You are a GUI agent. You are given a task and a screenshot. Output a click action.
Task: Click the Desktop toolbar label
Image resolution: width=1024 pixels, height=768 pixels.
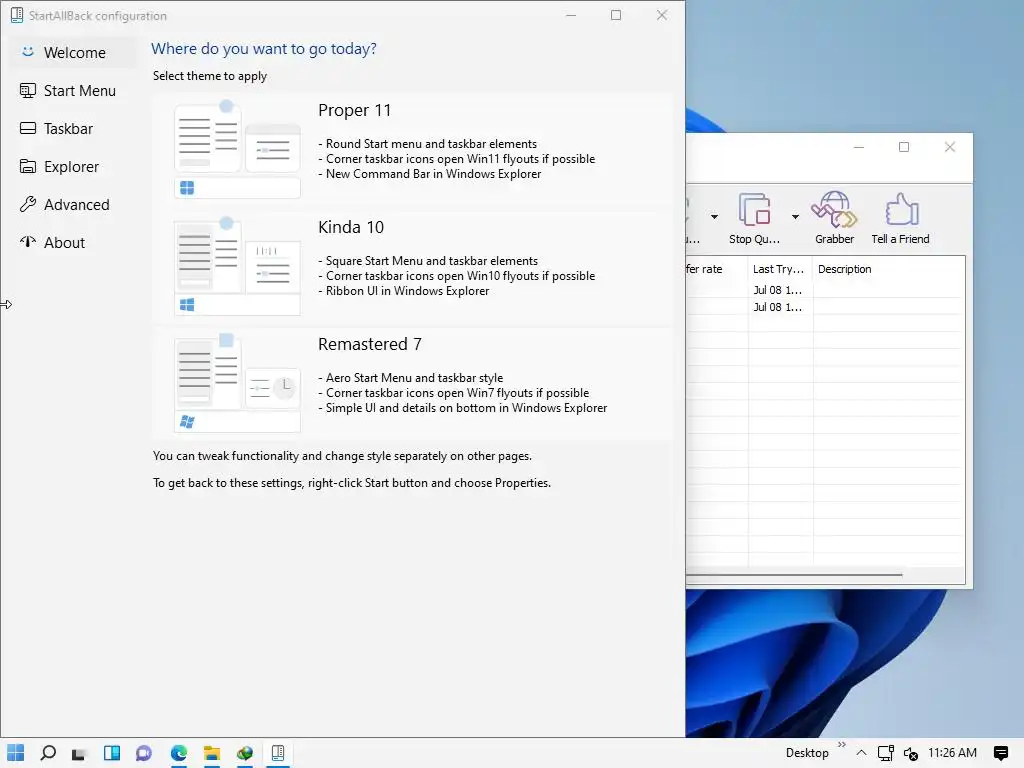(807, 753)
